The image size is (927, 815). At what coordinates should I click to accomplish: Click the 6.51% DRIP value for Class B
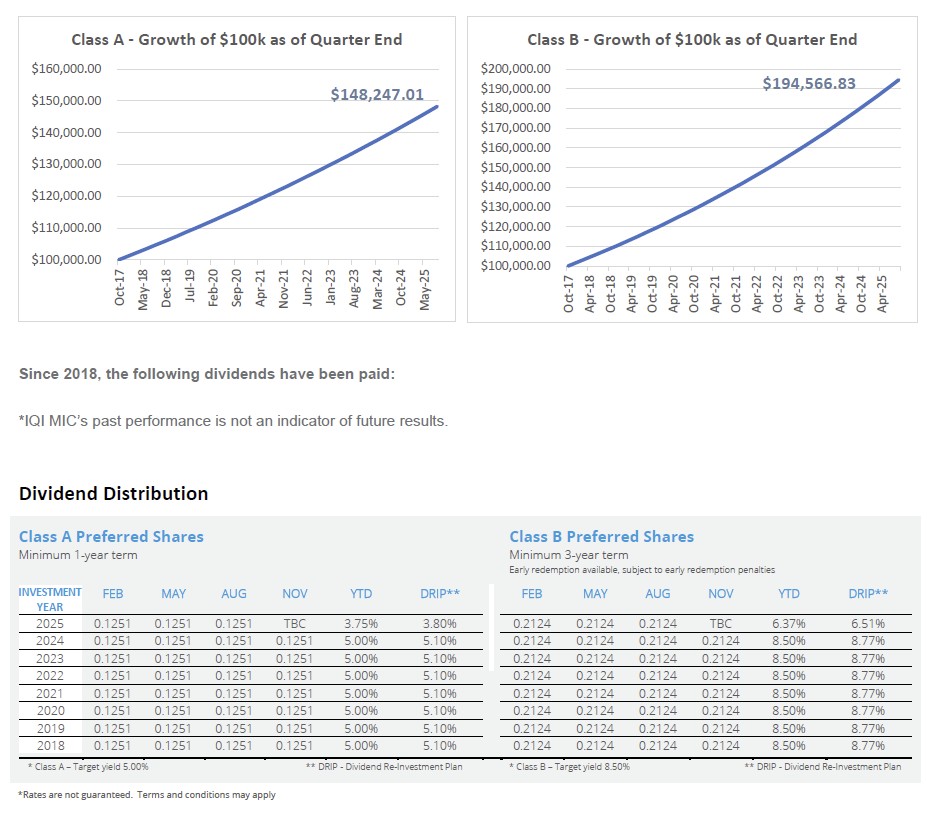tap(867, 623)
